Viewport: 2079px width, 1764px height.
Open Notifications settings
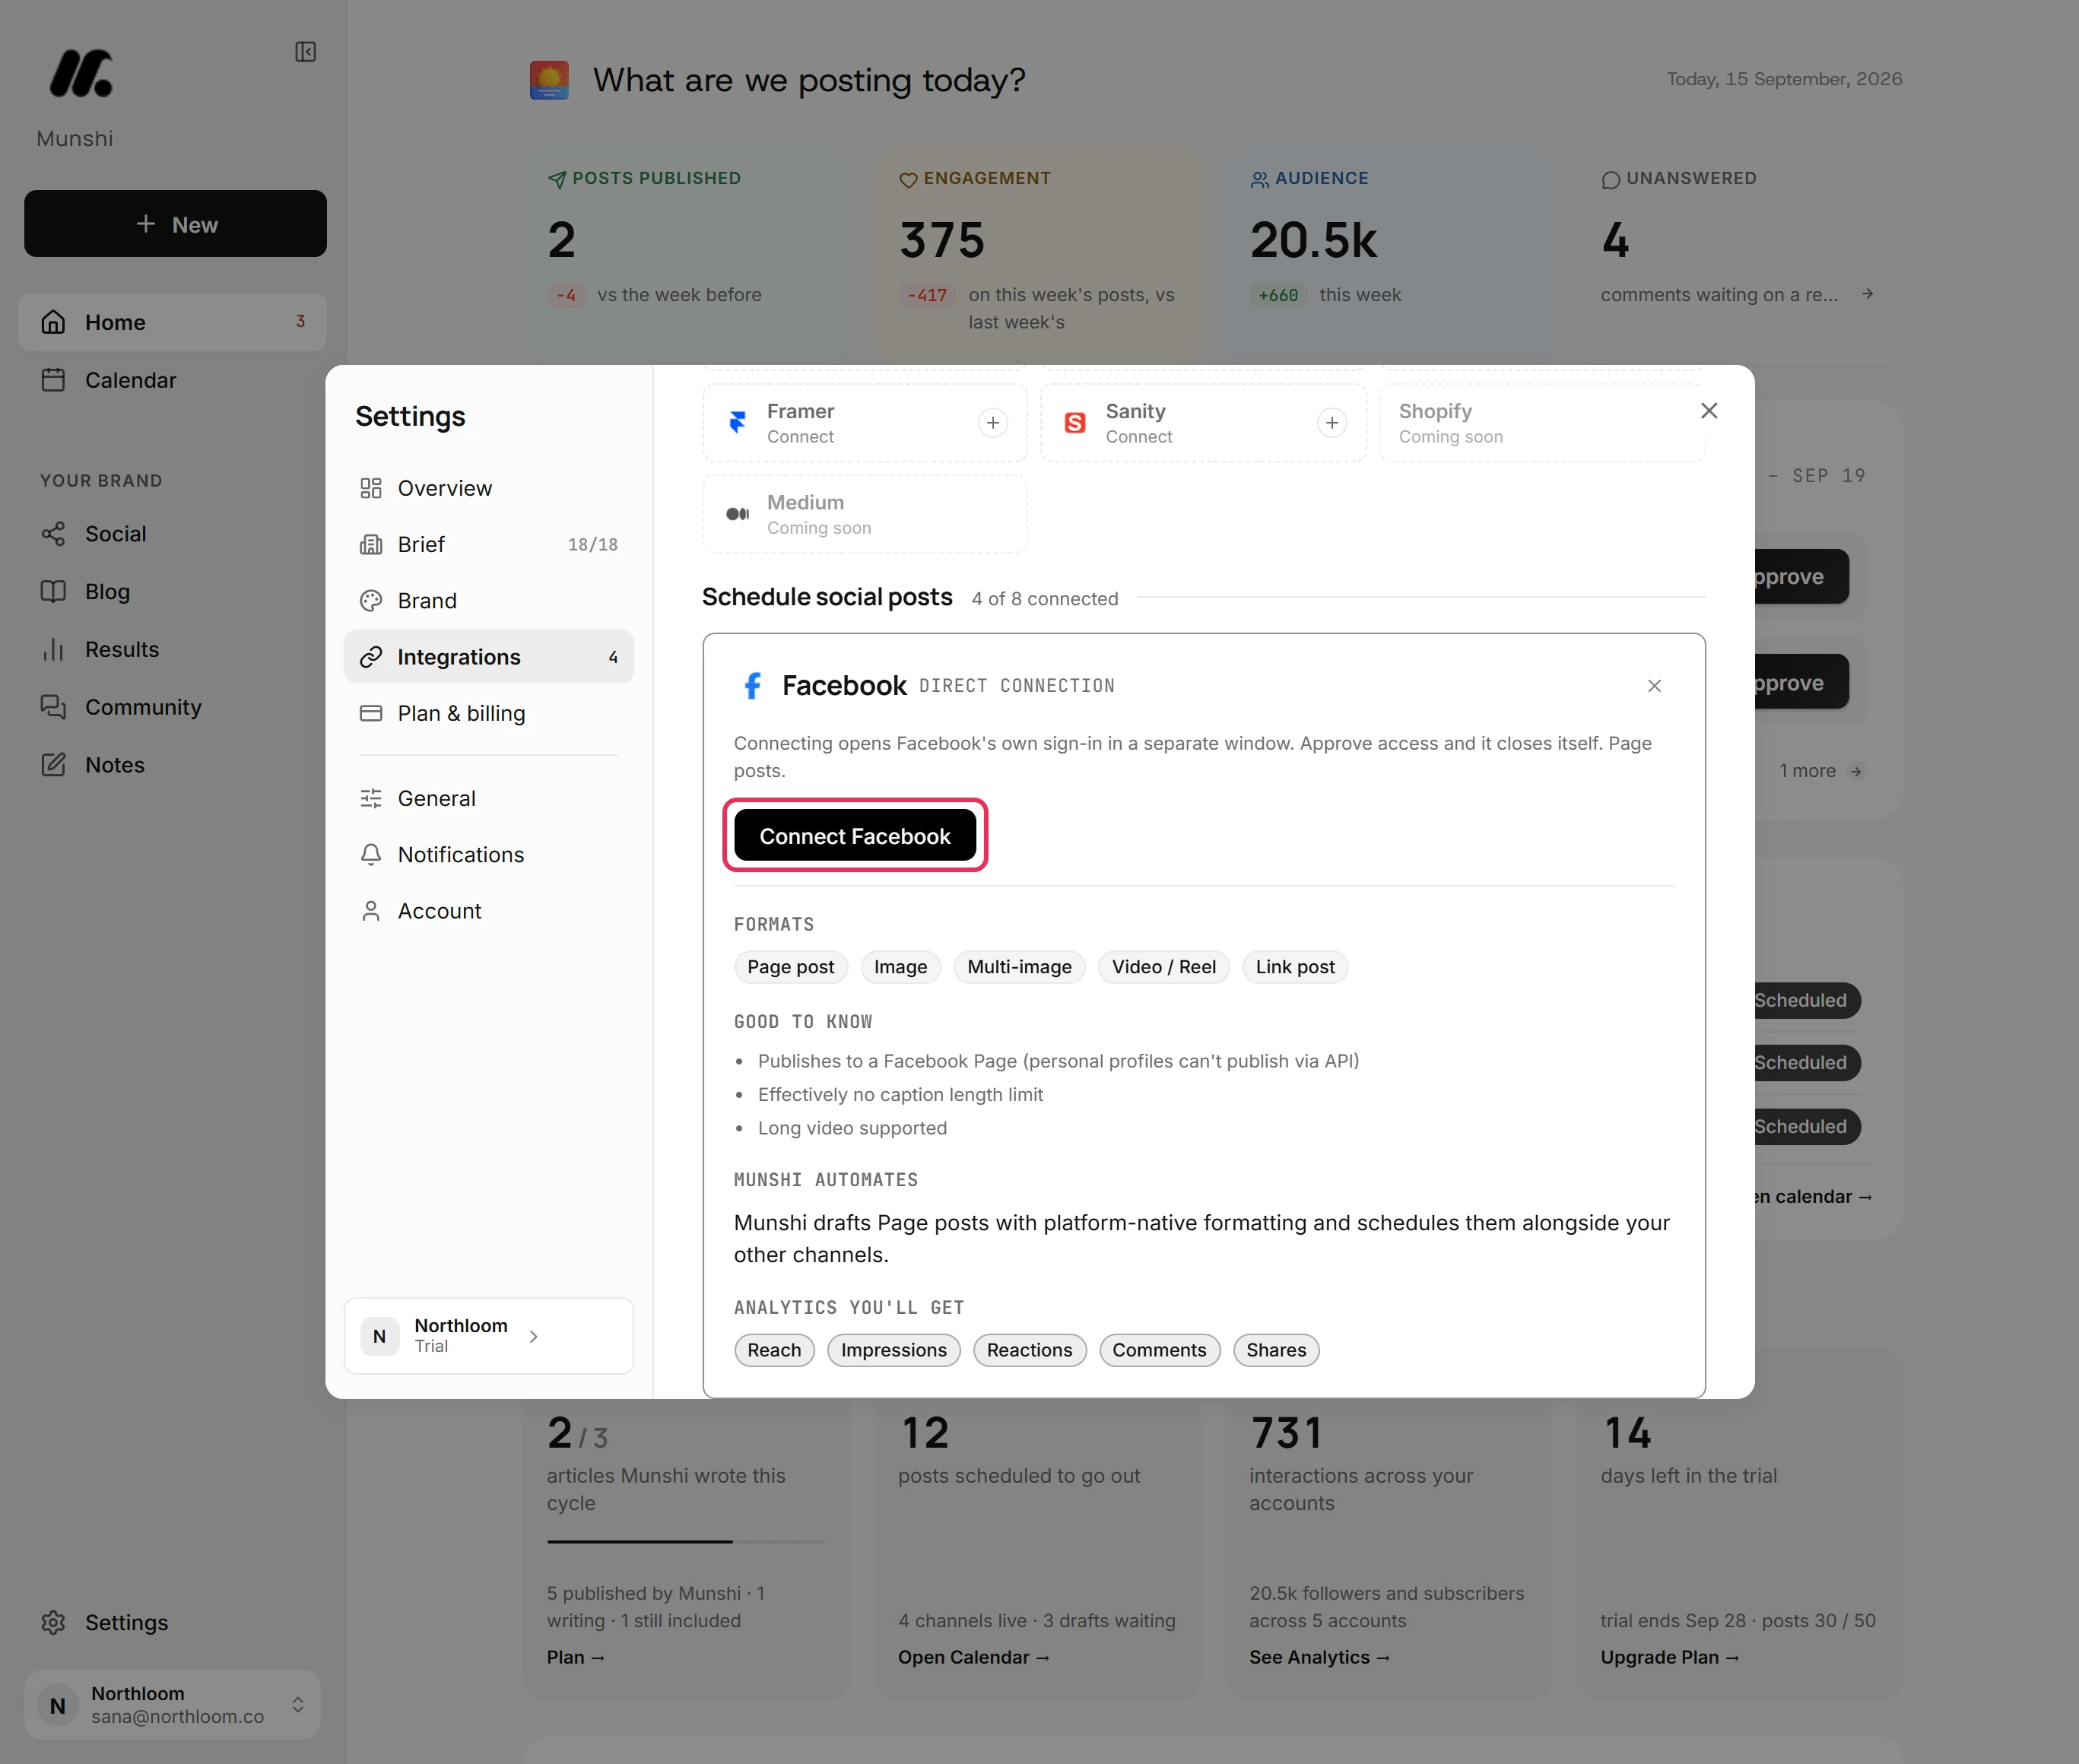[x=489, y=854]
